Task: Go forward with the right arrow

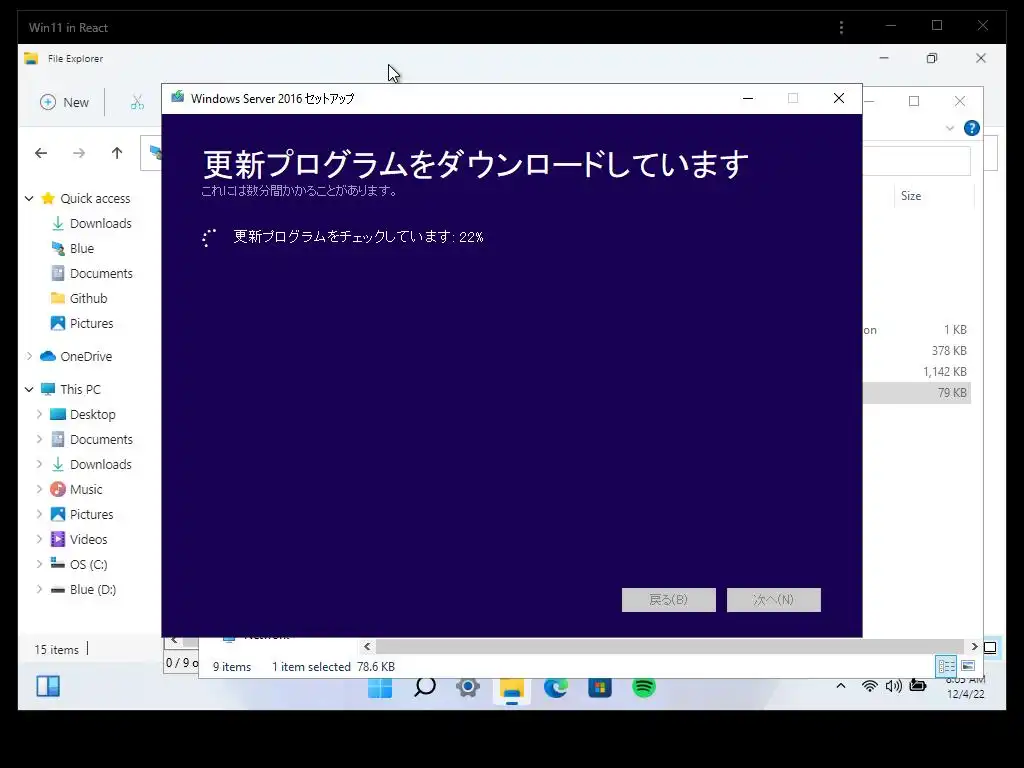Action: (x=79, y=153)
